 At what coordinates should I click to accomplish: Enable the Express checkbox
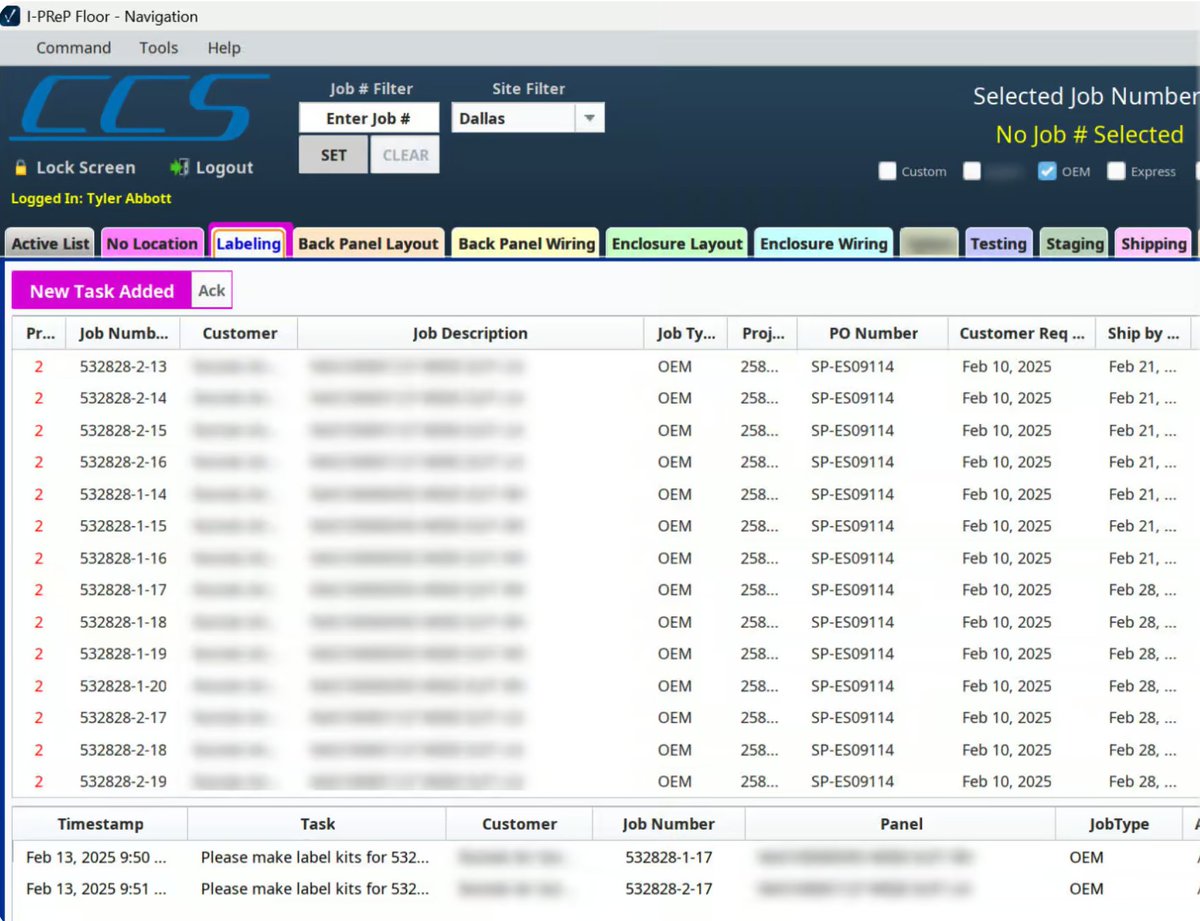(x=1116, y=171)
